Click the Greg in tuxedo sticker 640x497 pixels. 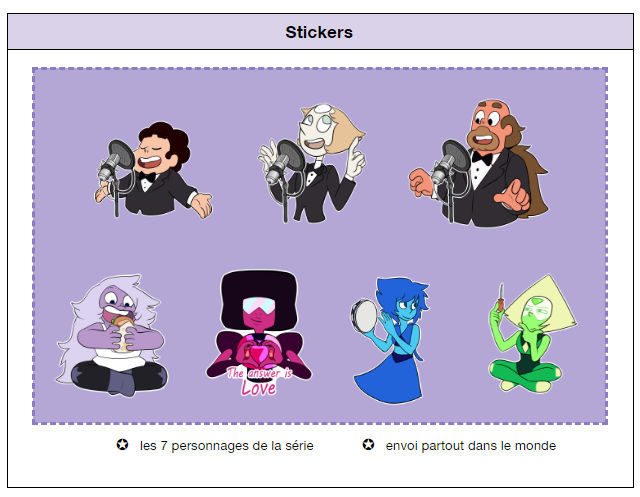(479, 163)
